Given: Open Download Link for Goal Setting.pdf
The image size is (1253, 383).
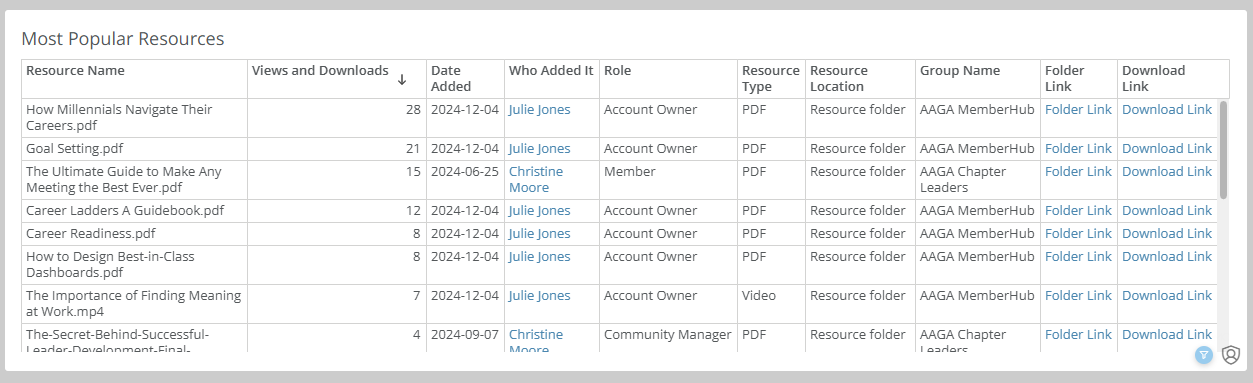Looking at the screenshot, I should click(1167, 149).
